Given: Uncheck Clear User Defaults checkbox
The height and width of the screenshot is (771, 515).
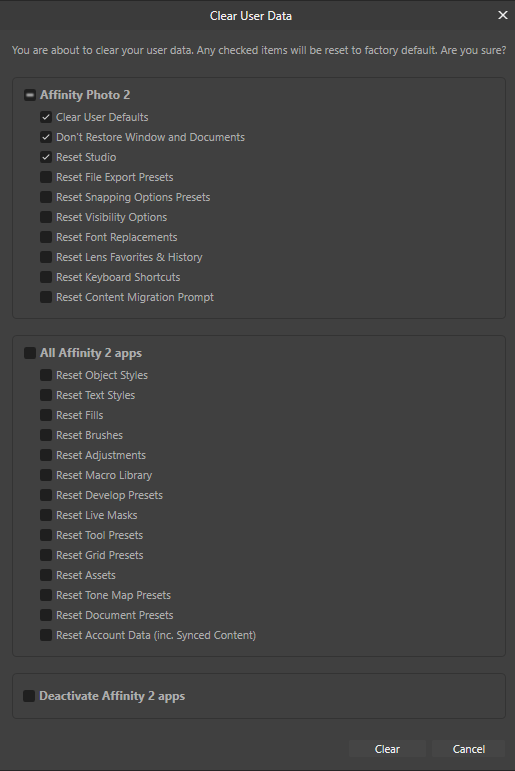Looking at the screenshot, I should 46,117.
